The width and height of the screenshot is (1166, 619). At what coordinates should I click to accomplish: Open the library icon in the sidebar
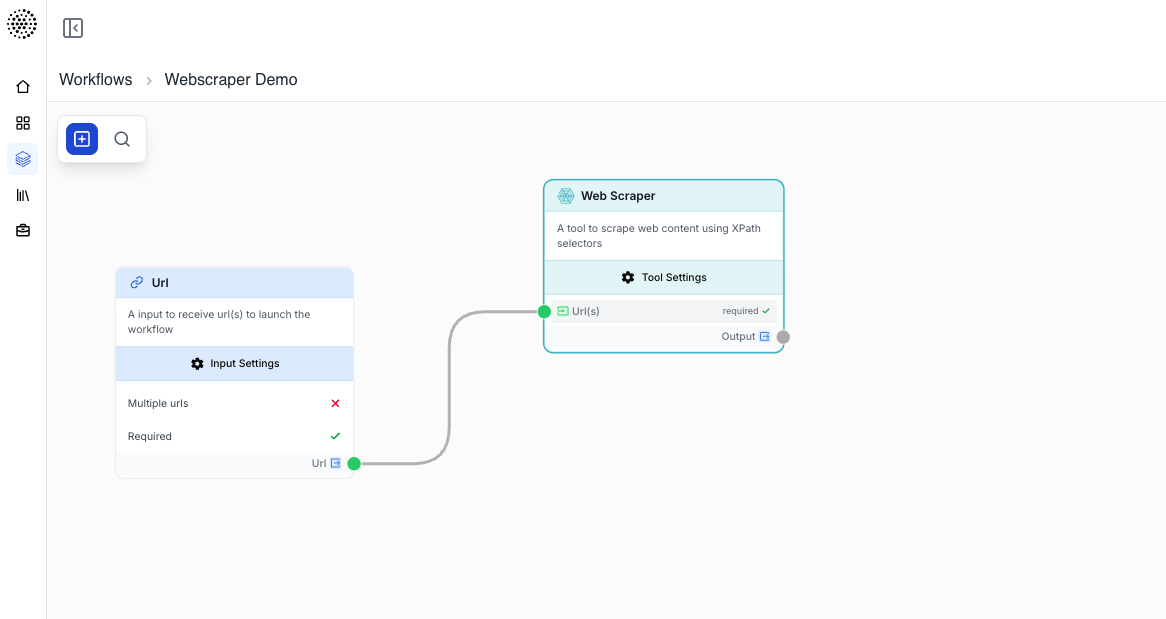(22, 194)
